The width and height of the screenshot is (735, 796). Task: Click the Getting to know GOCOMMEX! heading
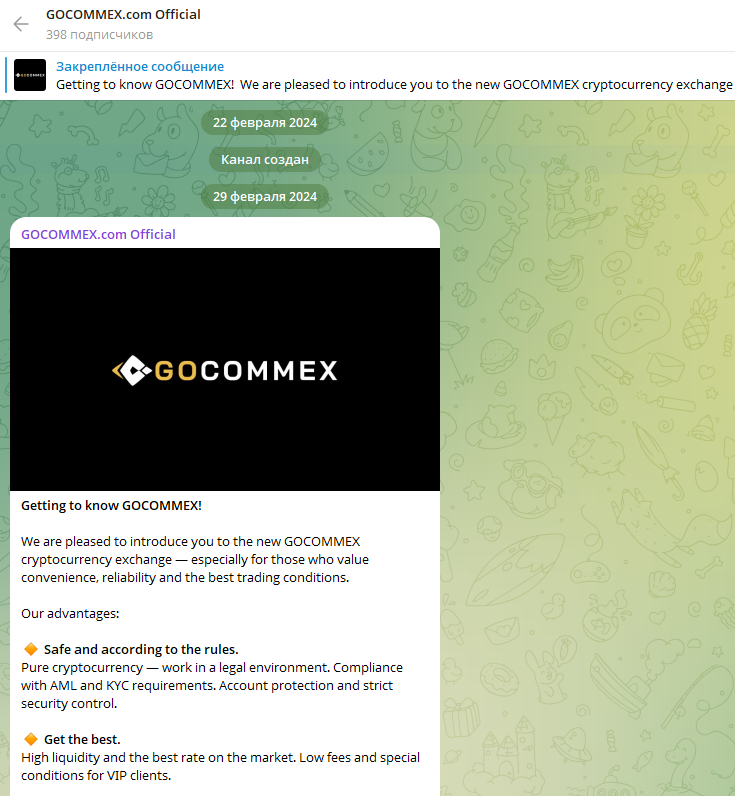click(x=111, y=506)
